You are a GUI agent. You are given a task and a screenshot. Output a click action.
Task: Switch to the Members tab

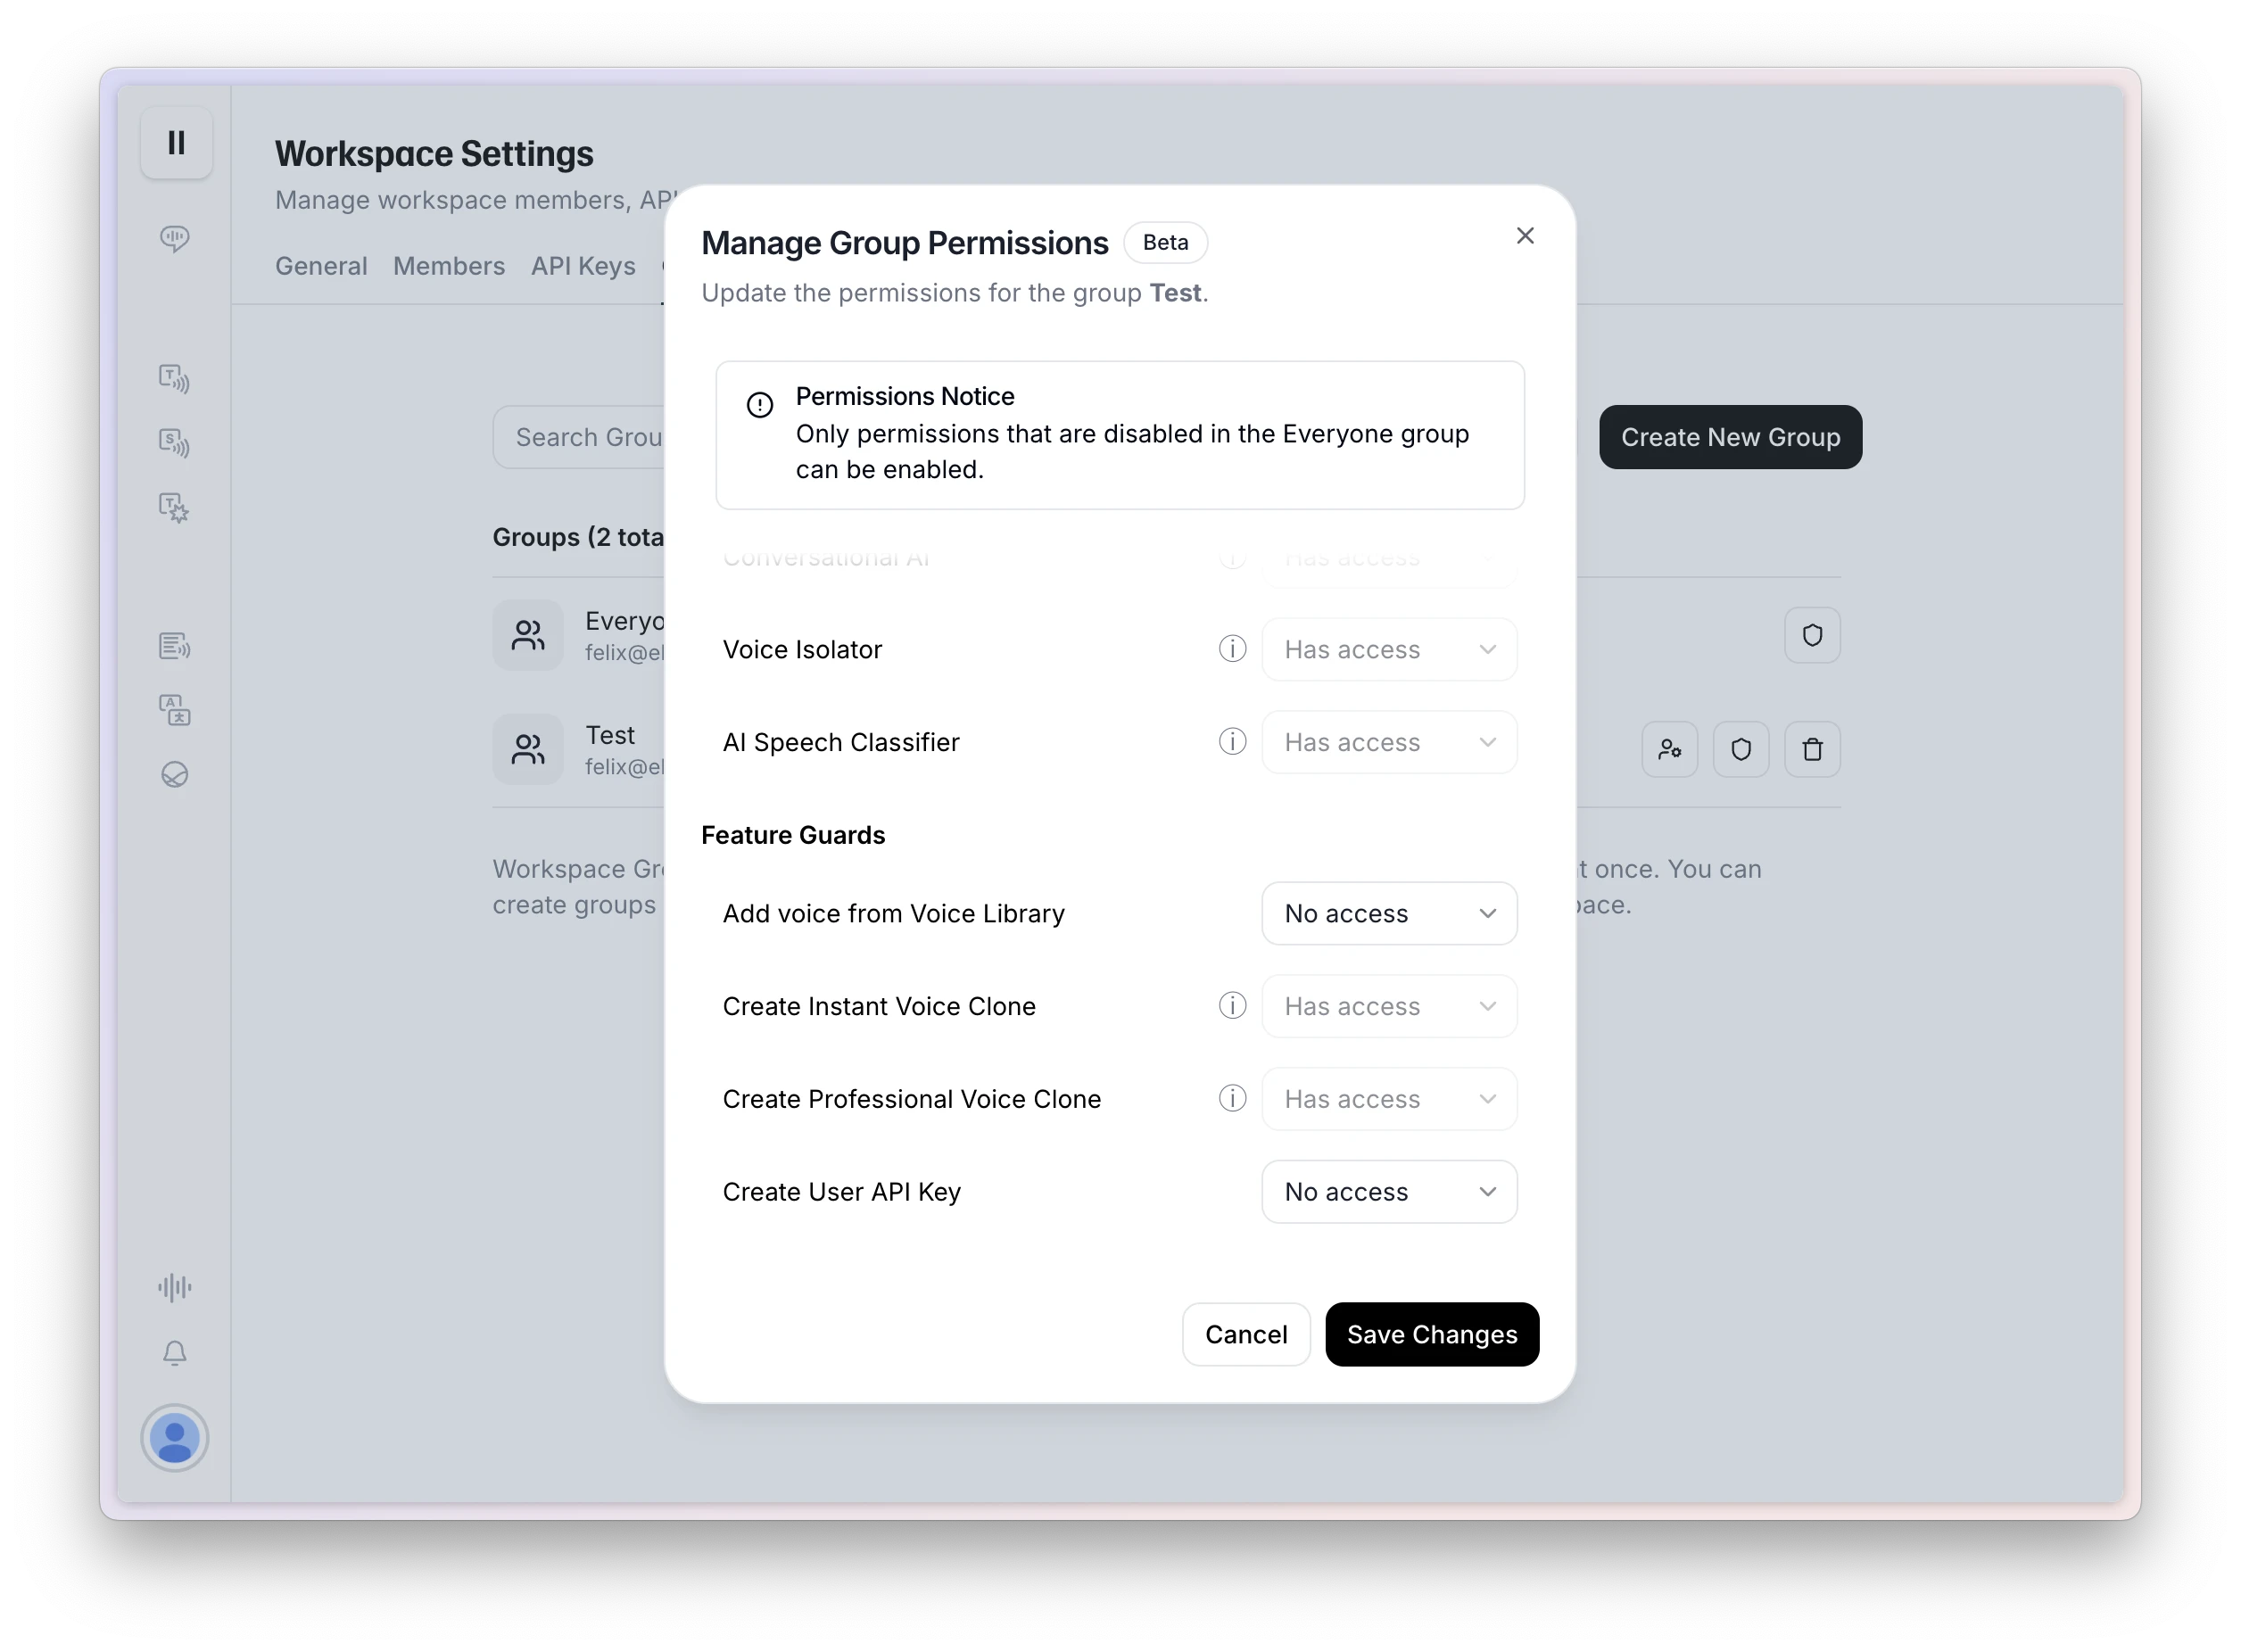[x=449, y=266]
